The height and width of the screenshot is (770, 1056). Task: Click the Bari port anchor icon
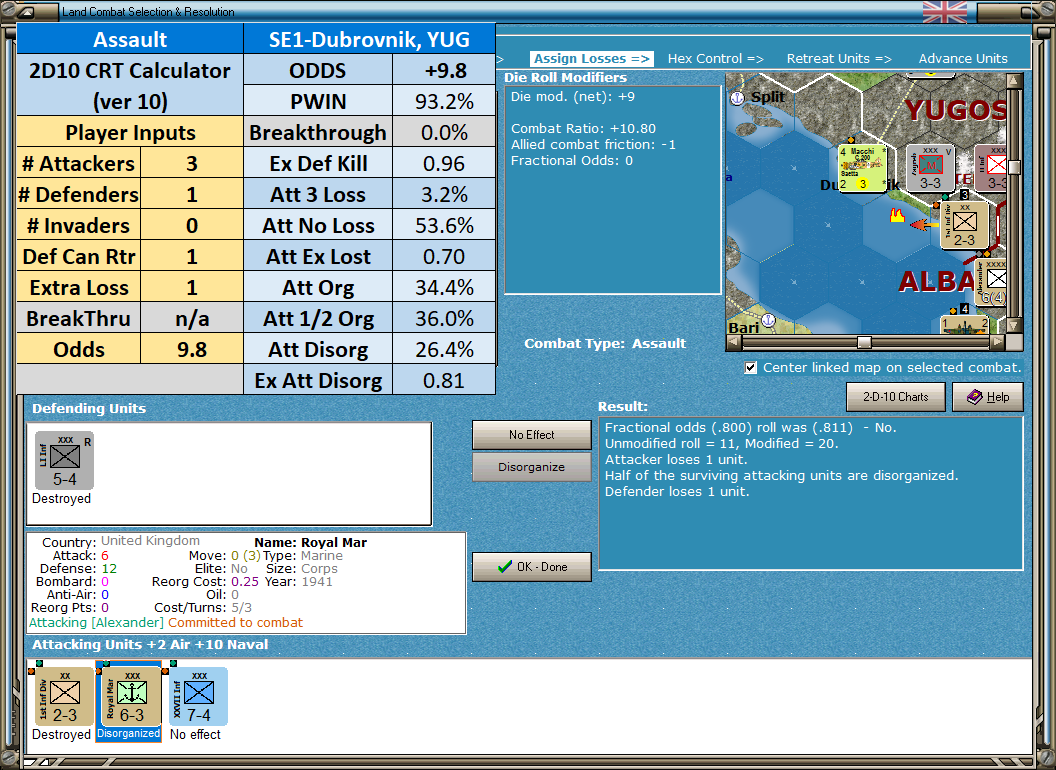768,319
